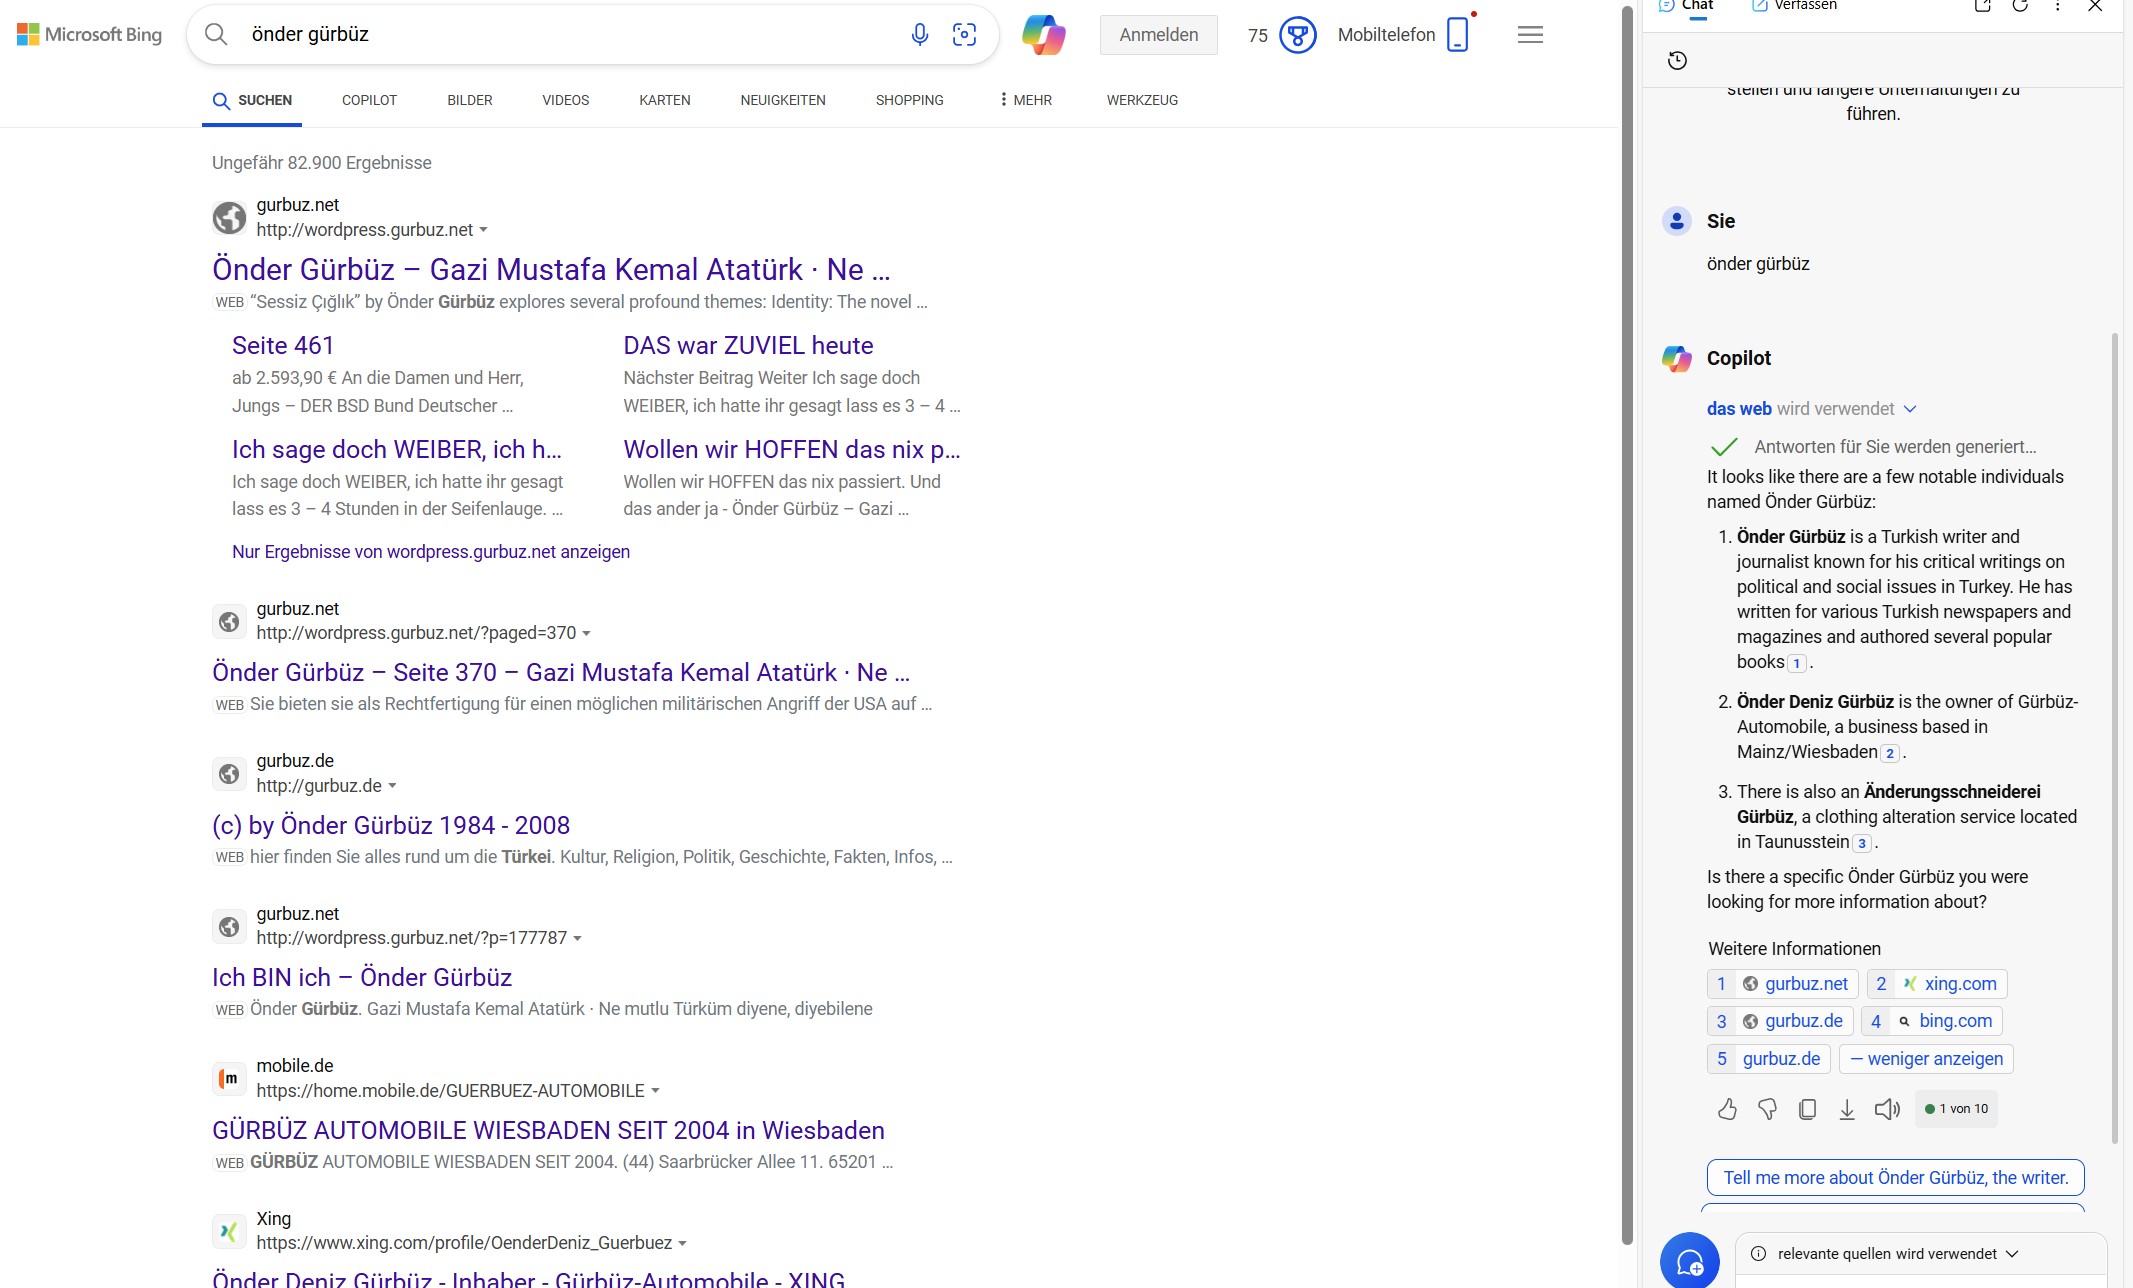Open source 2 xing.com chip
This screenshot has width=2133, height=1288.
click(1936, 984)
